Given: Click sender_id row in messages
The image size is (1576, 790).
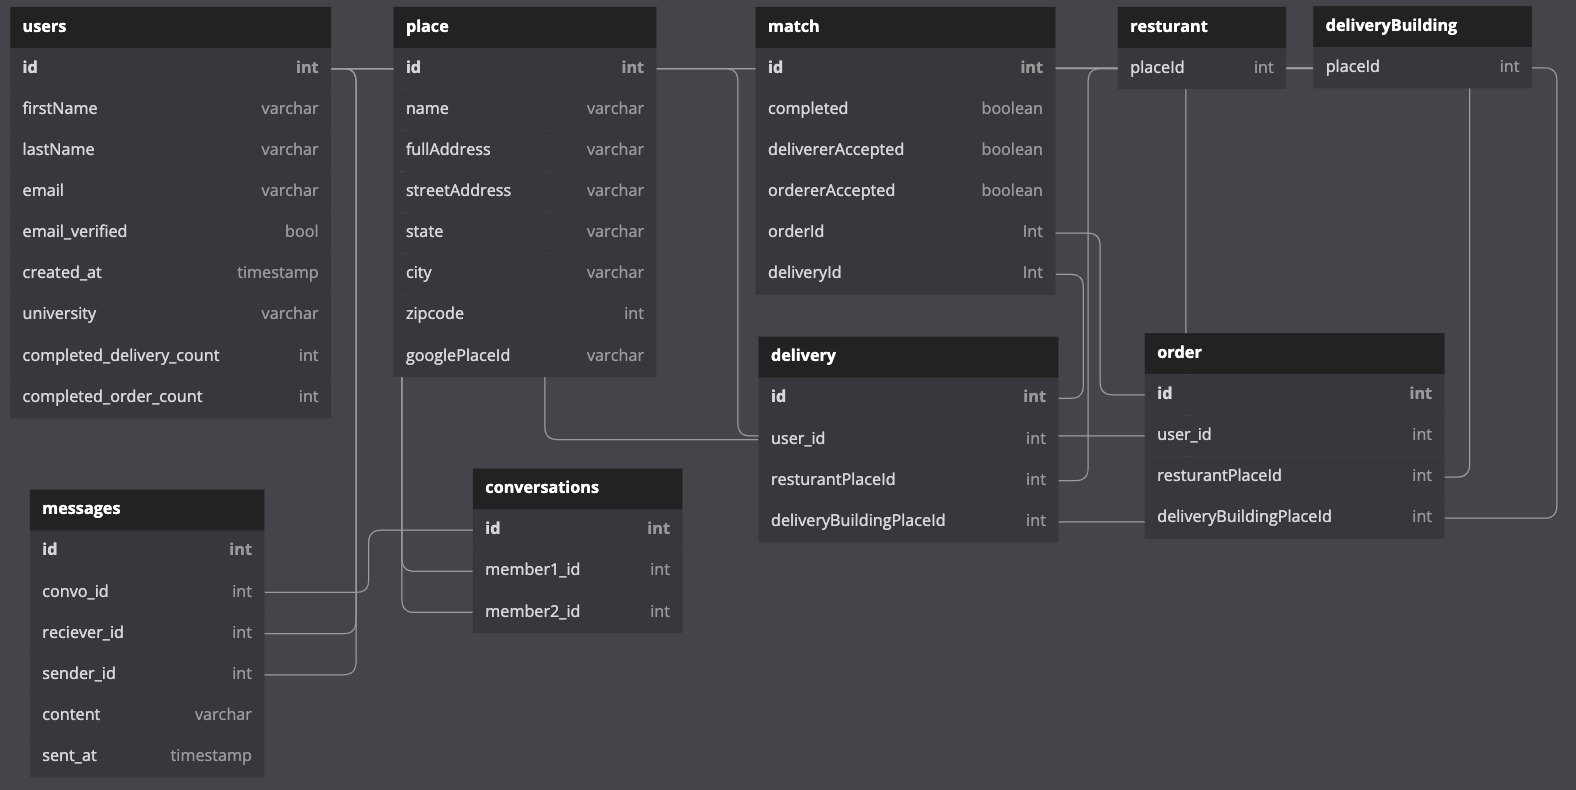Looking at the screenshot, I should click(x=147, y=673).
